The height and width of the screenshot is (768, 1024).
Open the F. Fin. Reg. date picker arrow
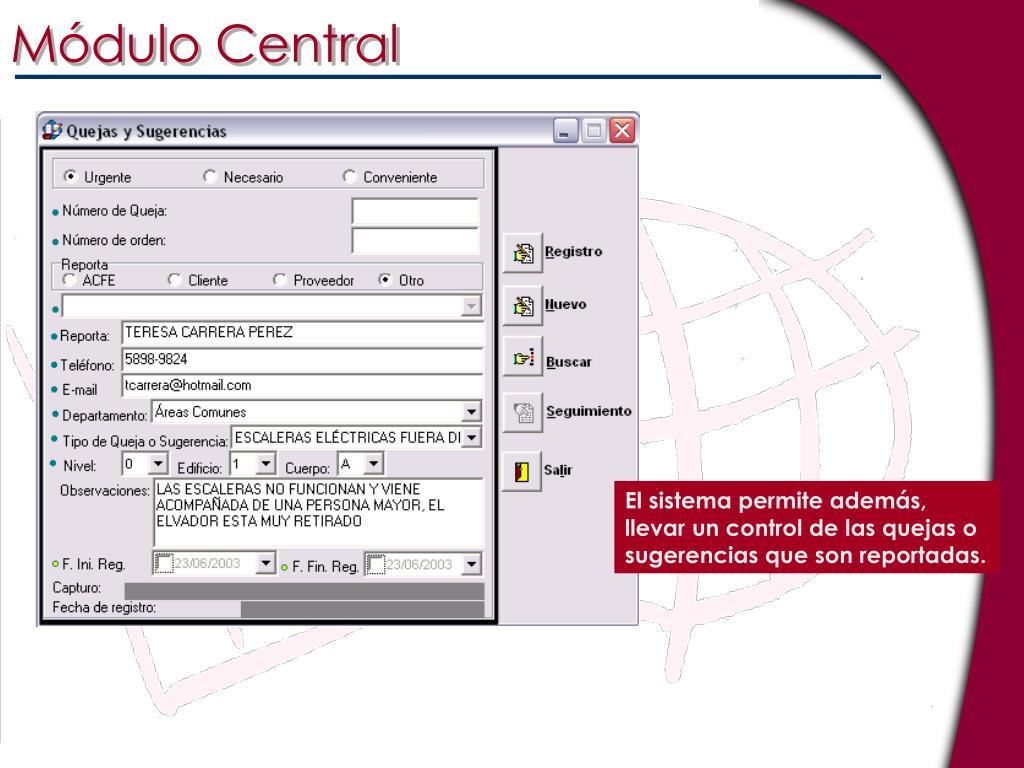pyautogui.click(x=471, y=564)
